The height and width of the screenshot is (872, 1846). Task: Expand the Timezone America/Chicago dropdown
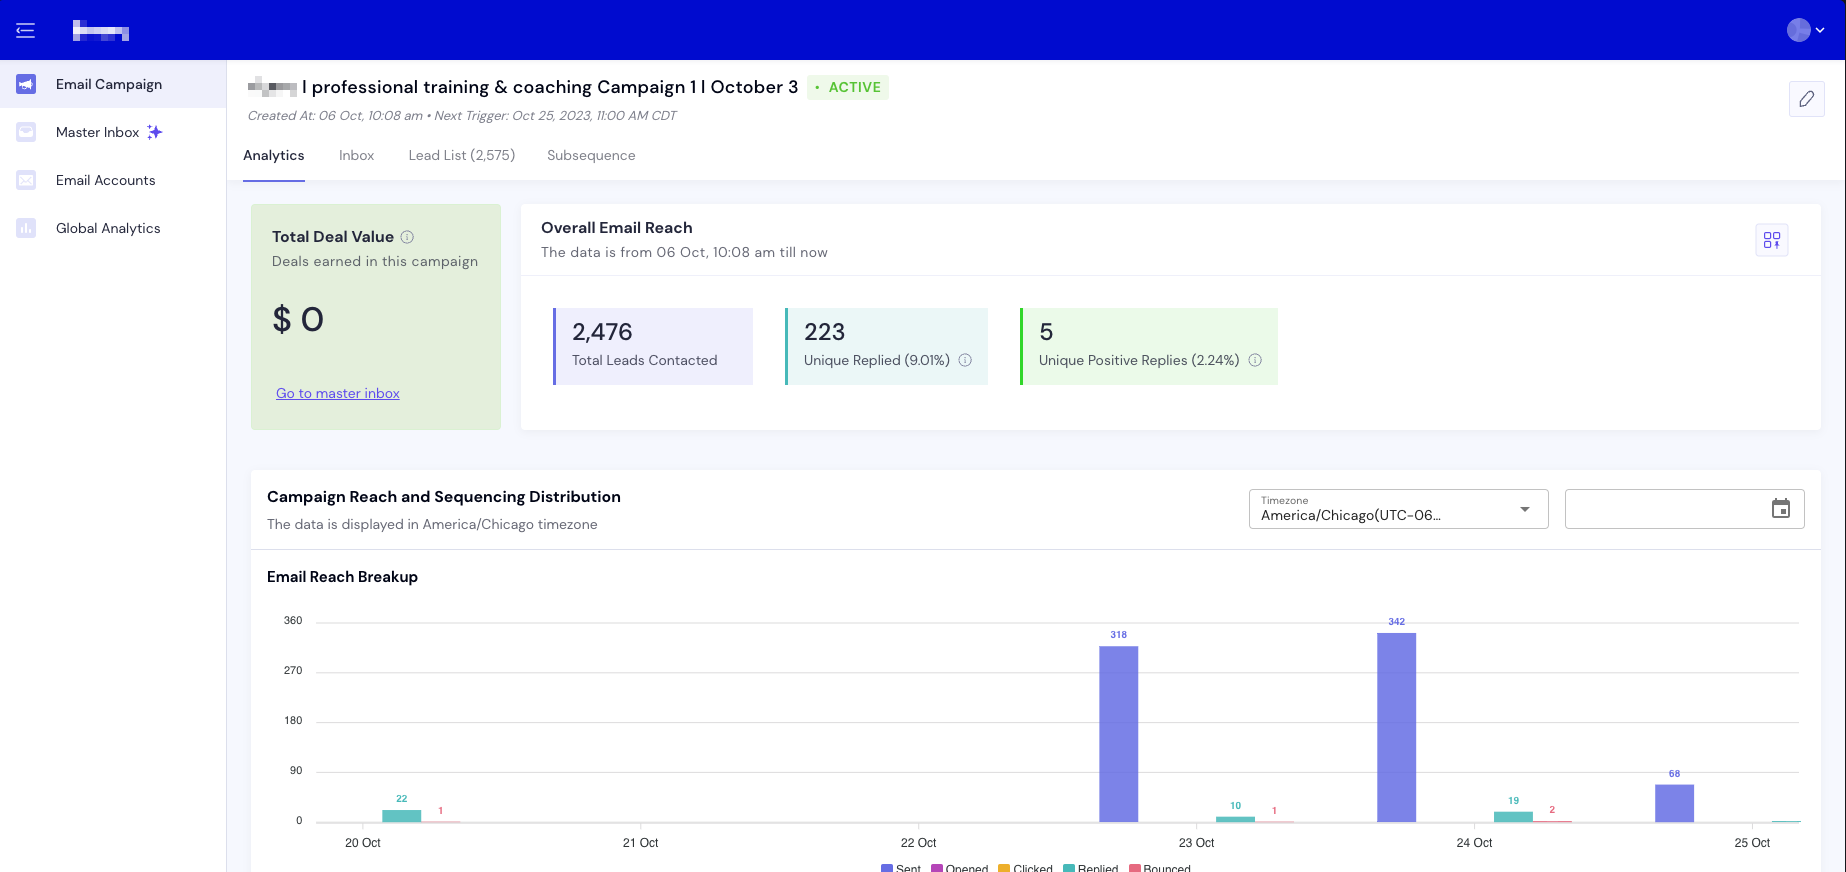tap(1398, 509)
